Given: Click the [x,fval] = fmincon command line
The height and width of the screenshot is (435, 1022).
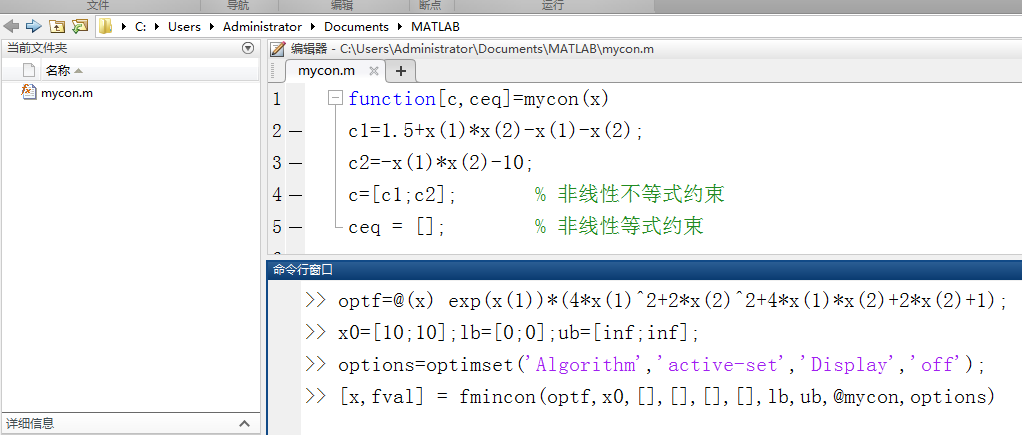Looking at the screenshot, I should [x=667, y=397].
